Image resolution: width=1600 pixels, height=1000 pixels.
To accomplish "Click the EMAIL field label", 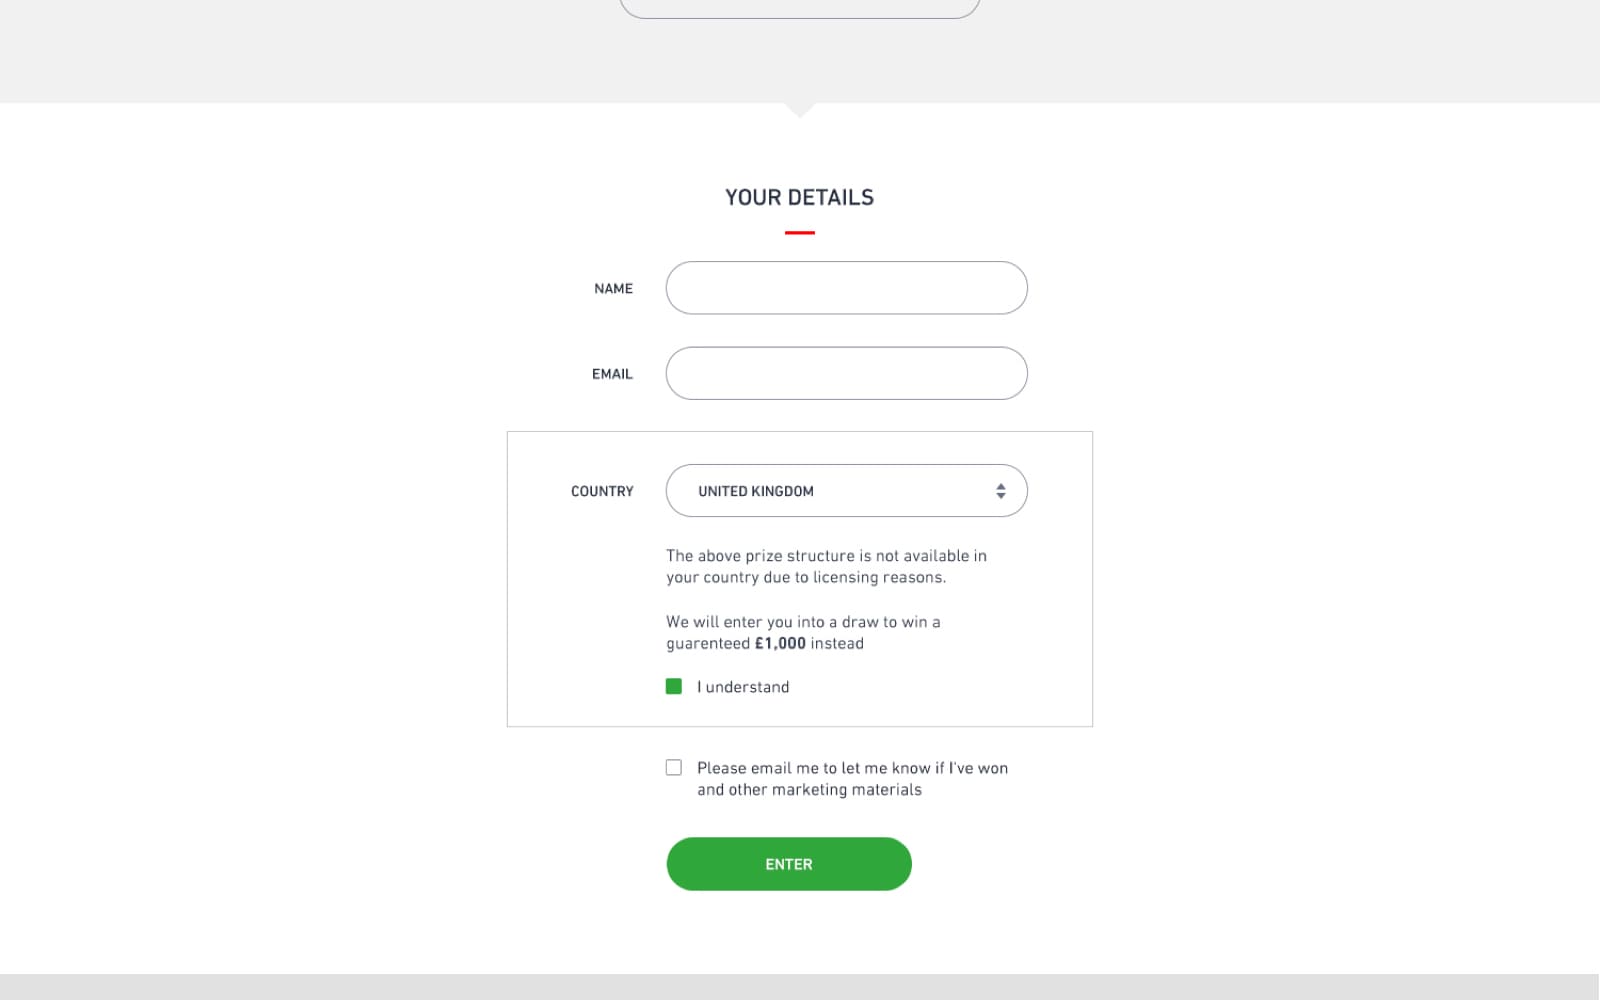I will [612, 374].
